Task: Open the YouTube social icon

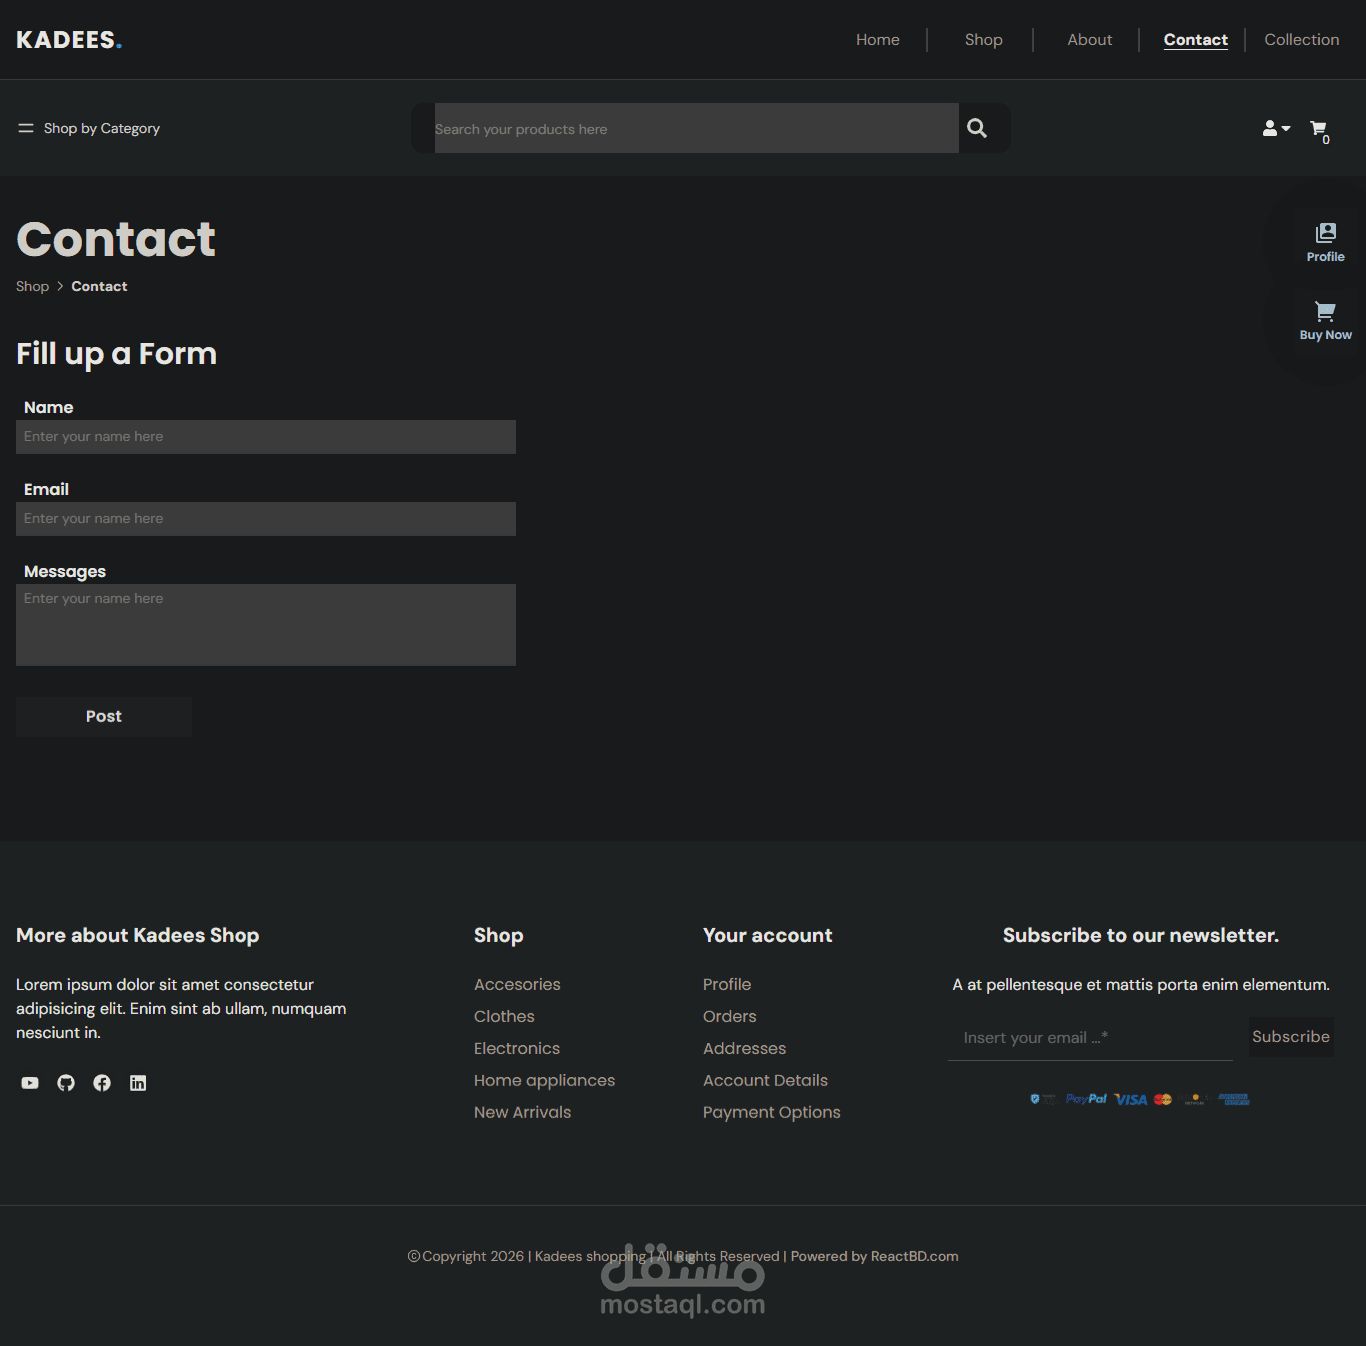Action: coord(30,1083)
